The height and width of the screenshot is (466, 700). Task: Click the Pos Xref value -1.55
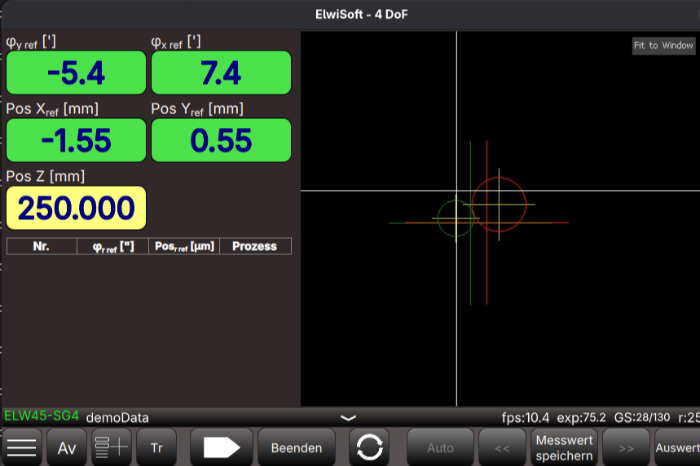76,140
